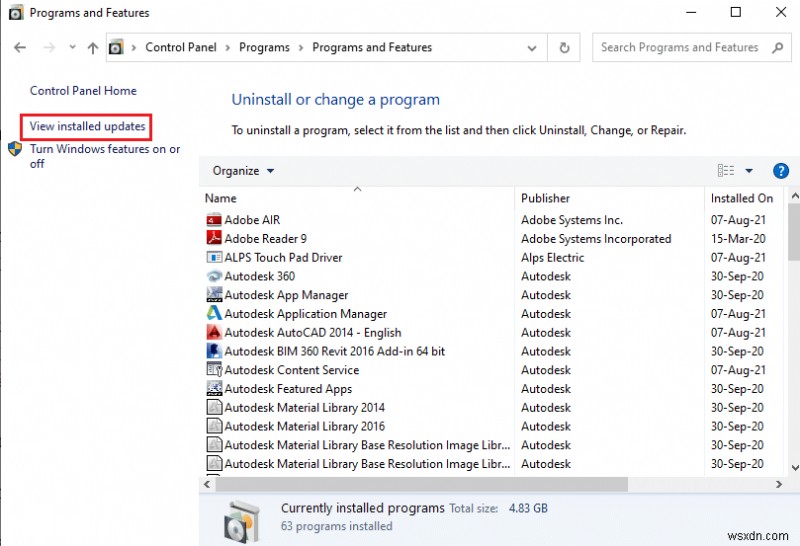Sort by Publisher column header
This screenshot has width=800, height=546.
[545, 198]
